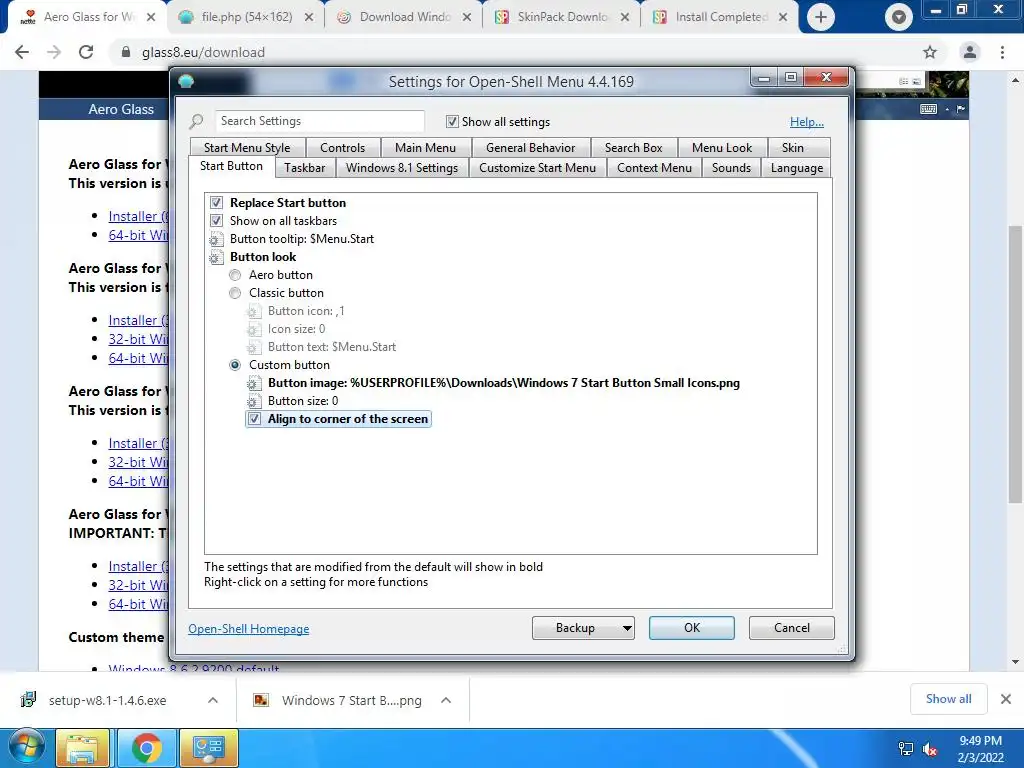Close the downloads bar with the X

(x=1006, y=699)
